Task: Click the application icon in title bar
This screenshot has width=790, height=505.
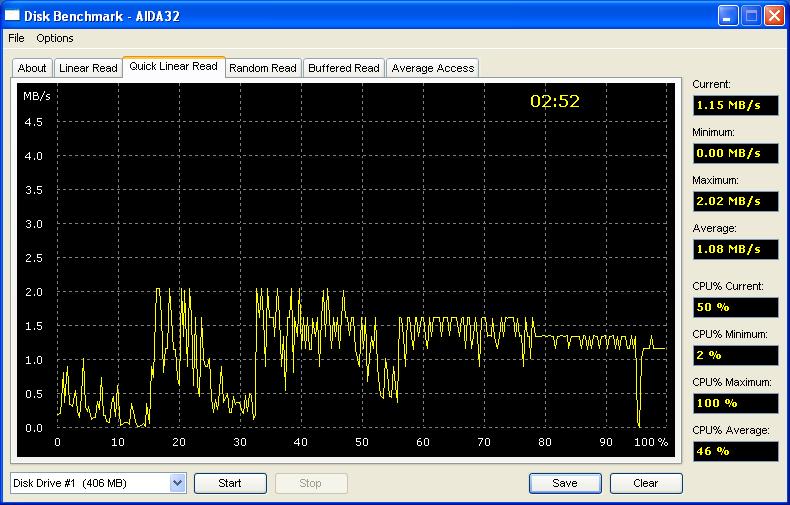Action: tap(12, 16)
